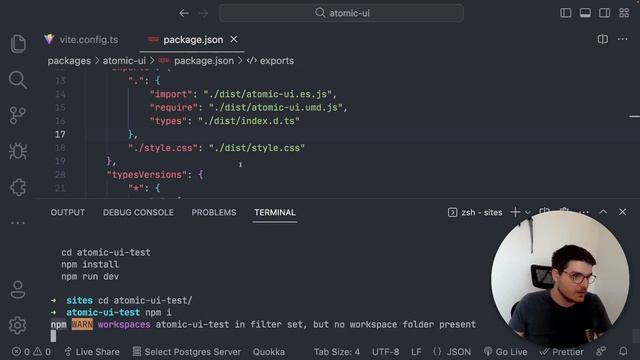Viewport: 640px width, 360px height.
Task: Click Select Postgres Server status item
Action: (187, 352)
